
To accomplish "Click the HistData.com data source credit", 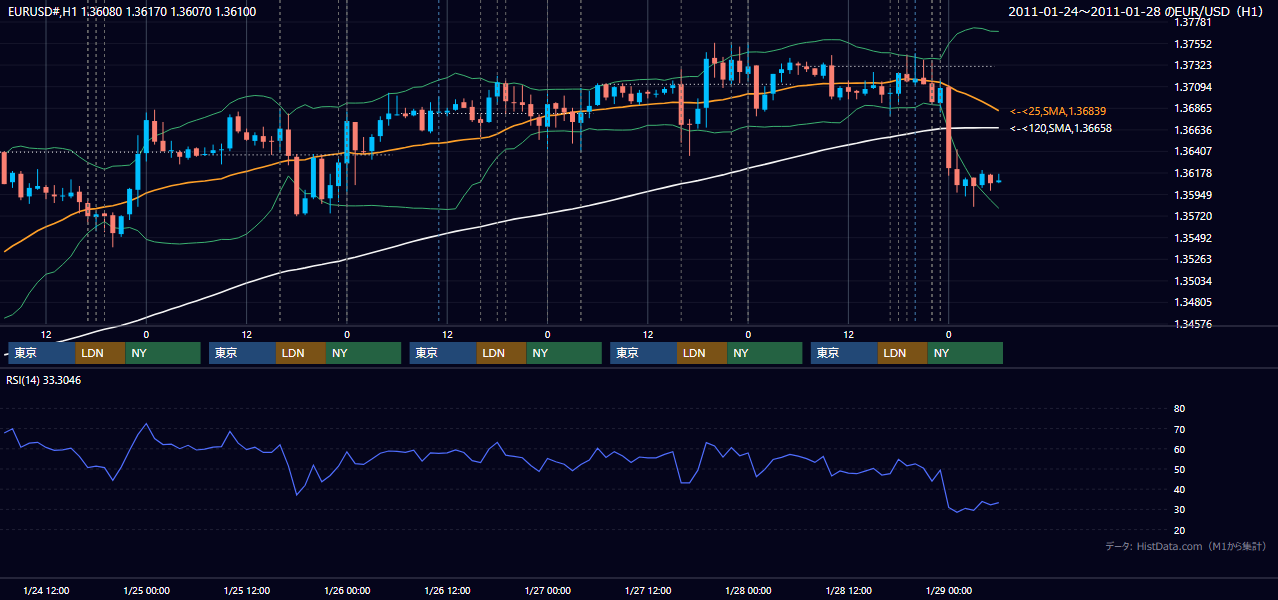I will coord(1185,546).
